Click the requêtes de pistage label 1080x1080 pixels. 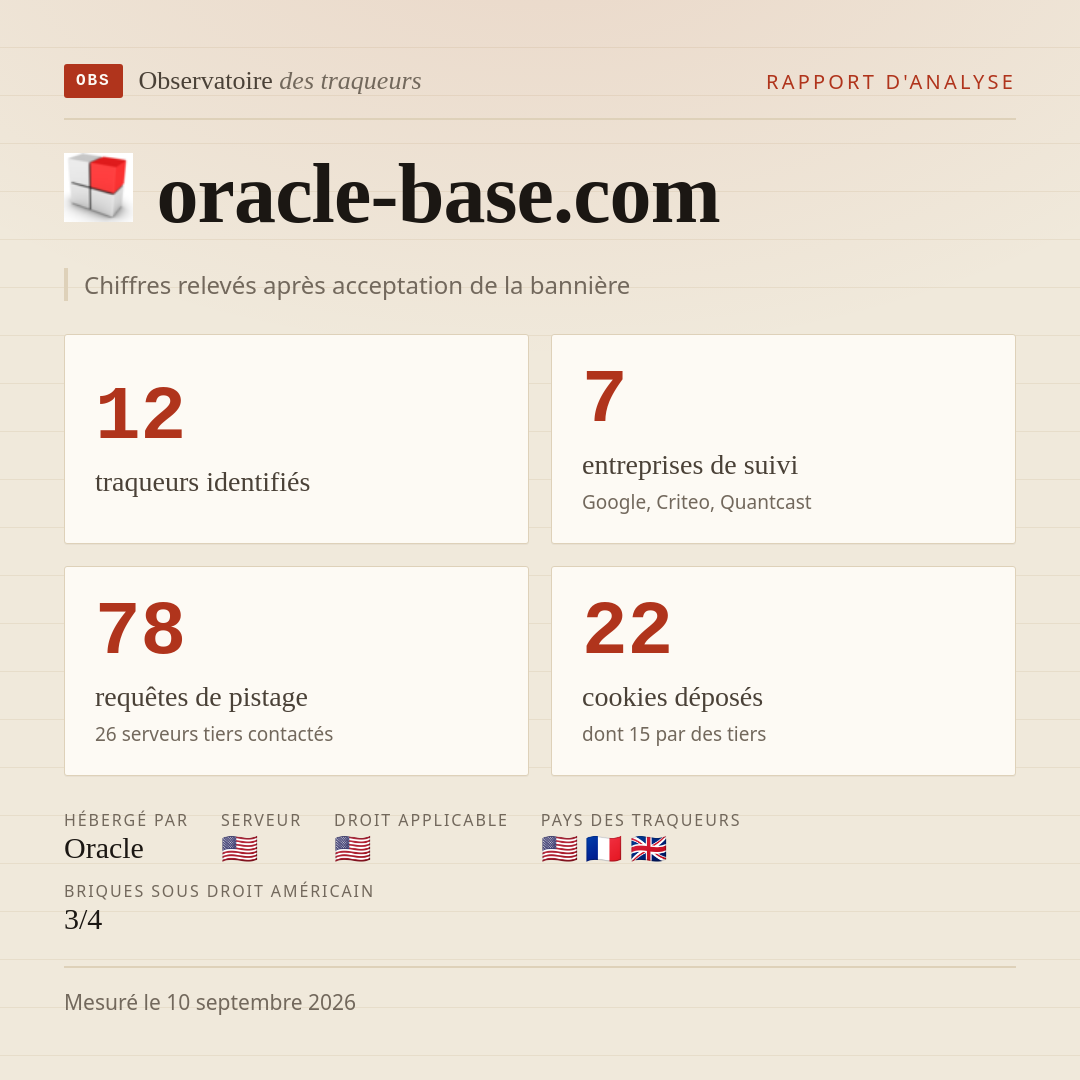pyautogui.click(x=201, y=697)
